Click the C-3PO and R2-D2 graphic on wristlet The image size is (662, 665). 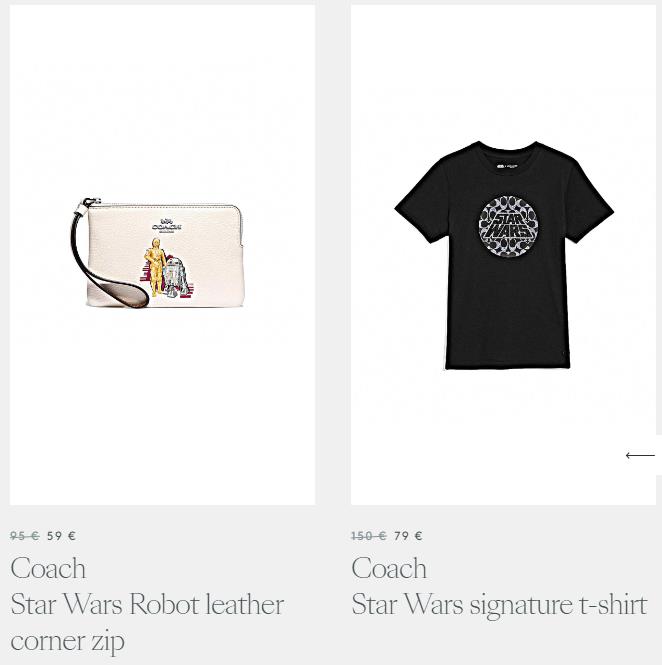(x=166, y=268)
